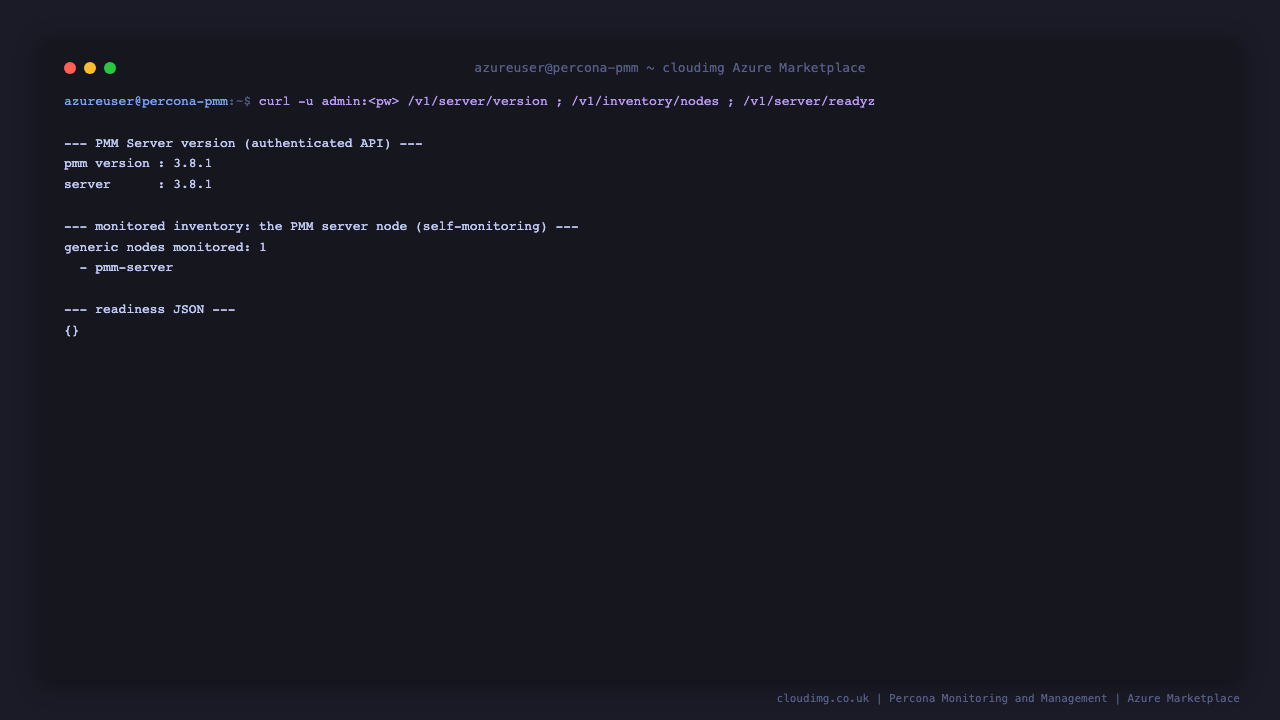Click the cloudimg.co.uk footer caption
Image resolution: width=1280 pixels, height=720 pixels.
coord(1008,698)
